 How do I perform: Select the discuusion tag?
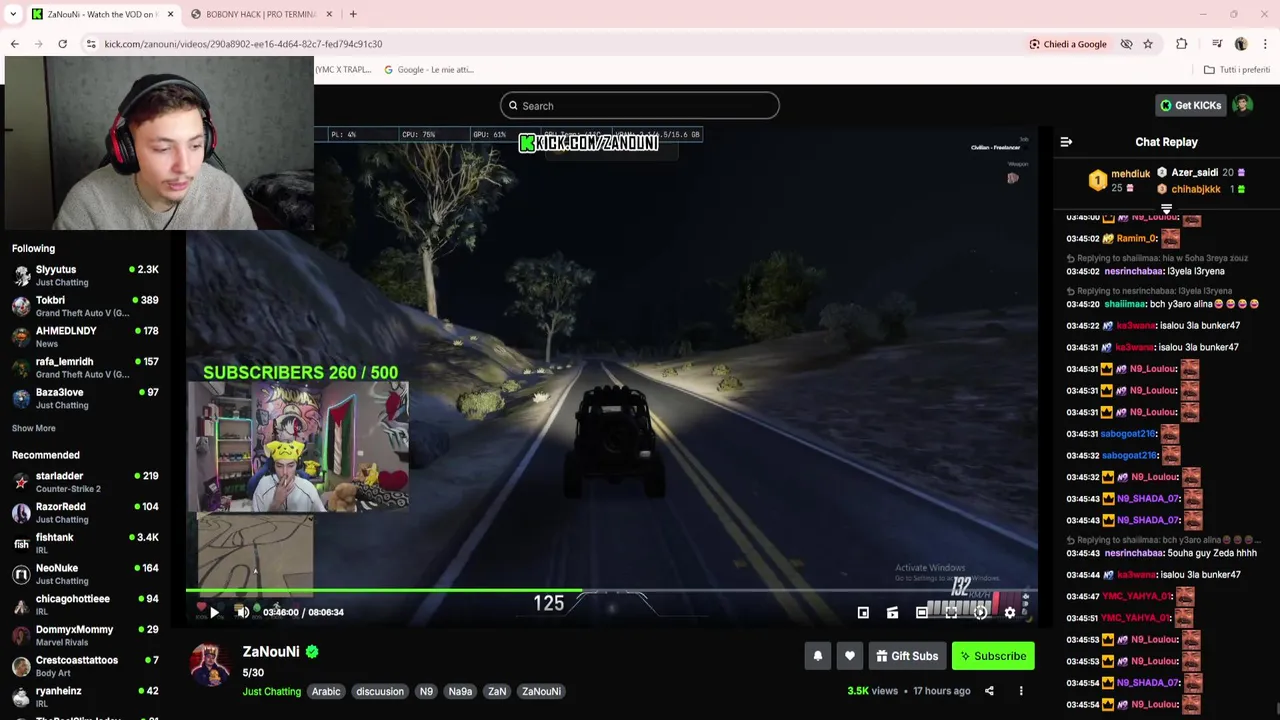(x=380, y=691)
